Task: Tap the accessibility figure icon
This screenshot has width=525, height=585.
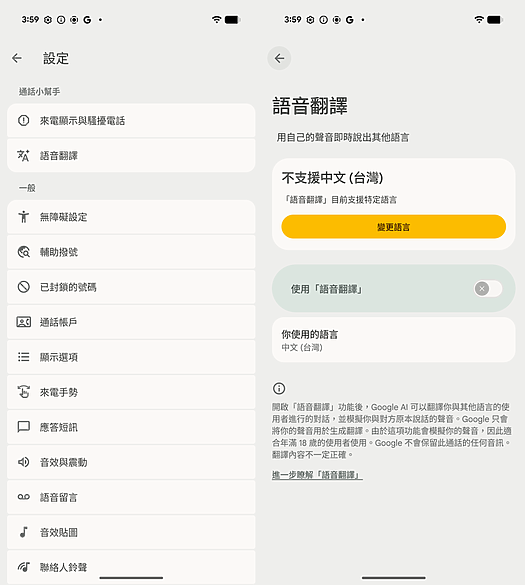Action: [x=24, y=217]
